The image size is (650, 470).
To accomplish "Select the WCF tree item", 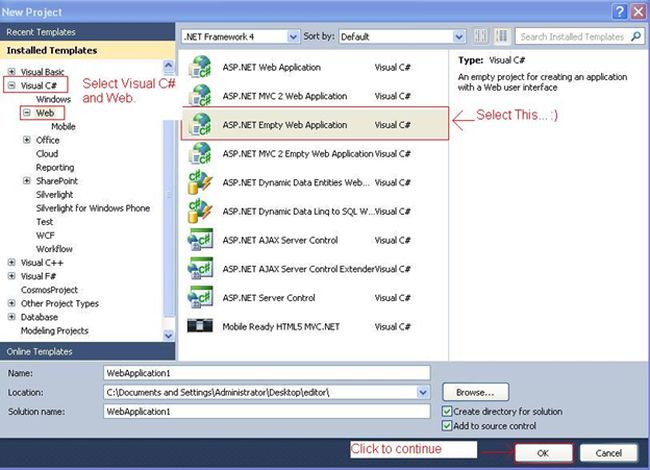I will (45, 235).
